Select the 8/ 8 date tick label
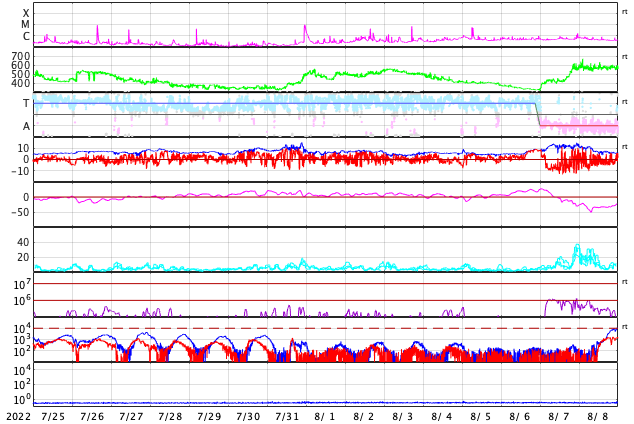Viewport: 634px width, 424px height. coord(598,416)
